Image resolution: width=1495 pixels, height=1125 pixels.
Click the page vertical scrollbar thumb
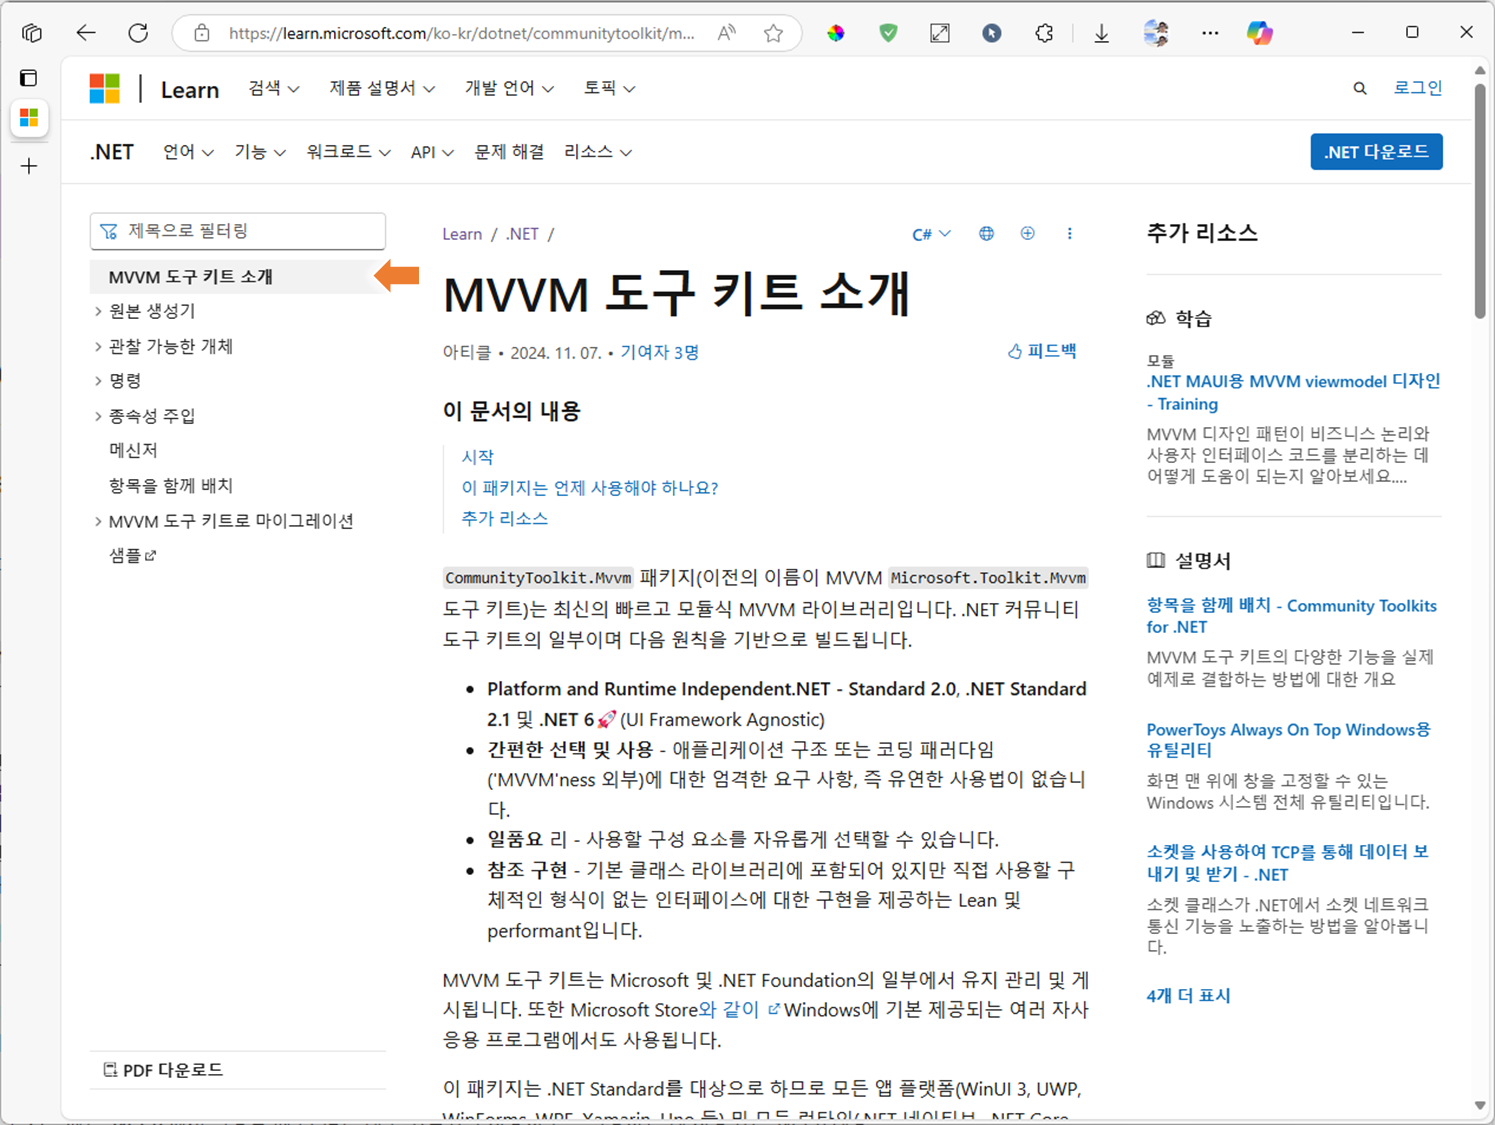pos(1480,200)
